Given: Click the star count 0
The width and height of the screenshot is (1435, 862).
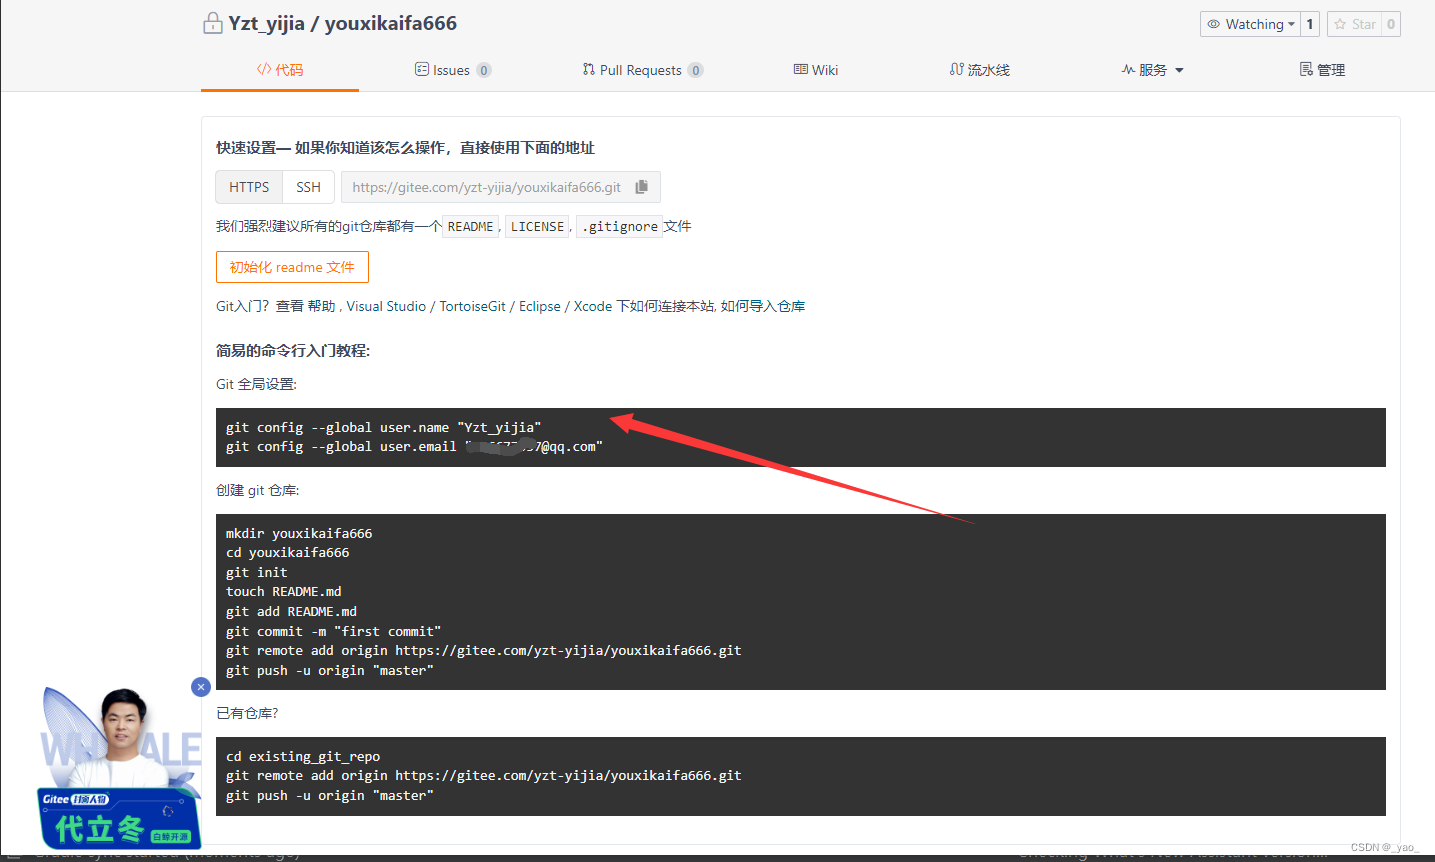Looking at the screenshot, I should click(1391, 24).
